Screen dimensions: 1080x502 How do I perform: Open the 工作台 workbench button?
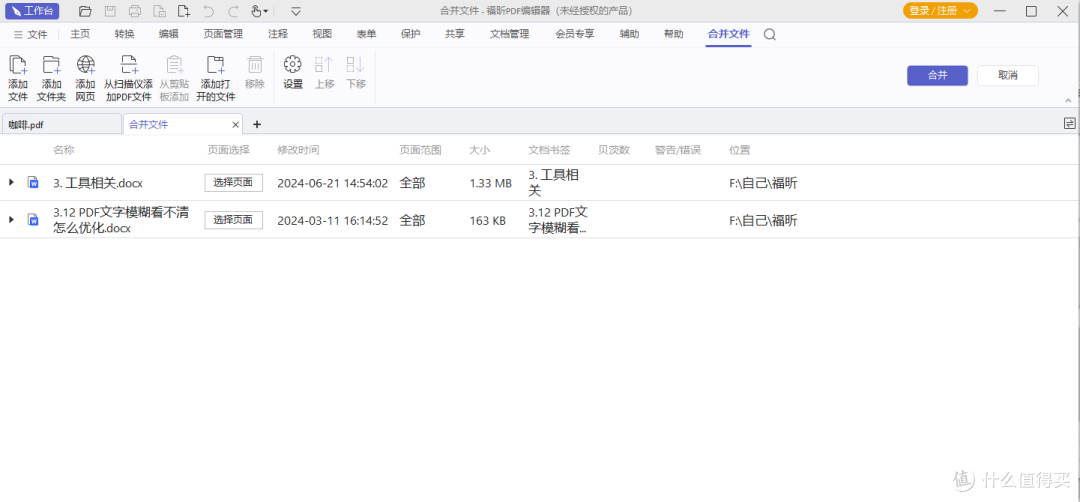pyautogui.click(x=32, y=11)
